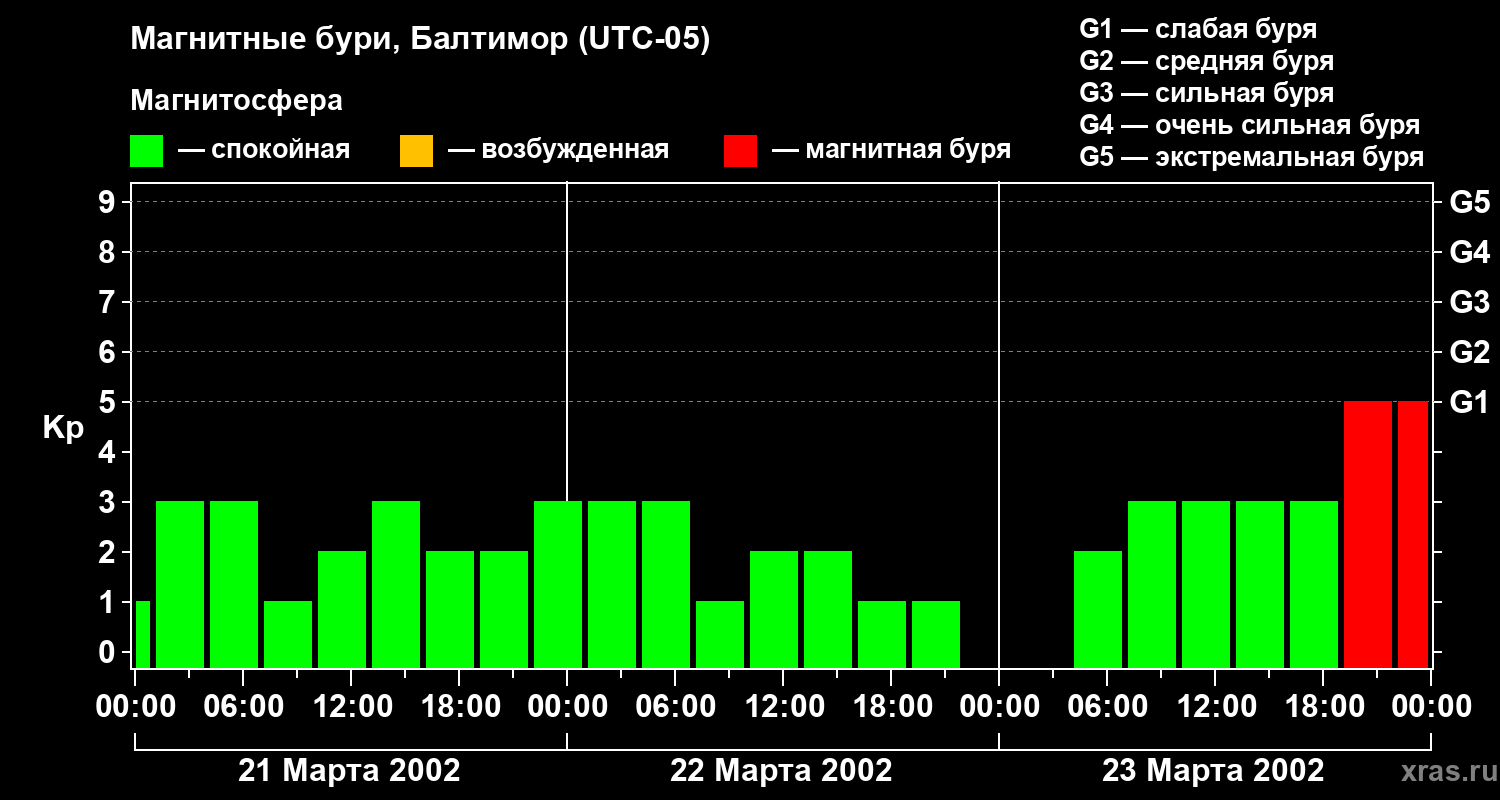The width and height of the screenshot is (1500, 800).
Task: Click the G2 label on the right axis
Action: (1470, 352)
